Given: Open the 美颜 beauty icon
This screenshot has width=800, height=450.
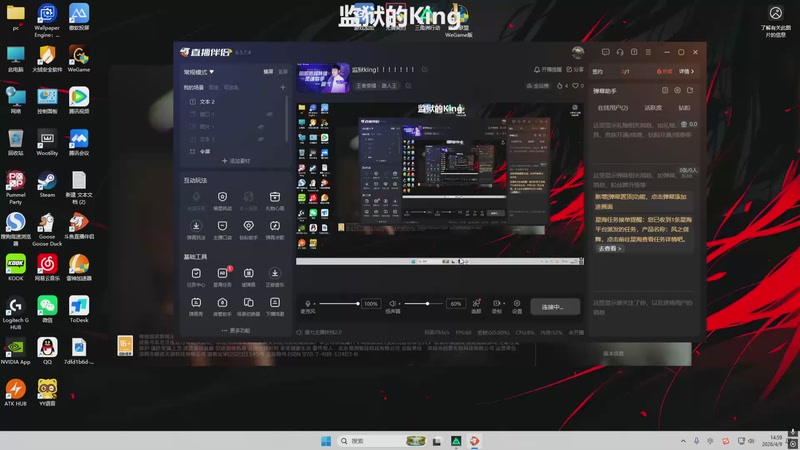Looking at the screenshot, I should click(476, 303).
